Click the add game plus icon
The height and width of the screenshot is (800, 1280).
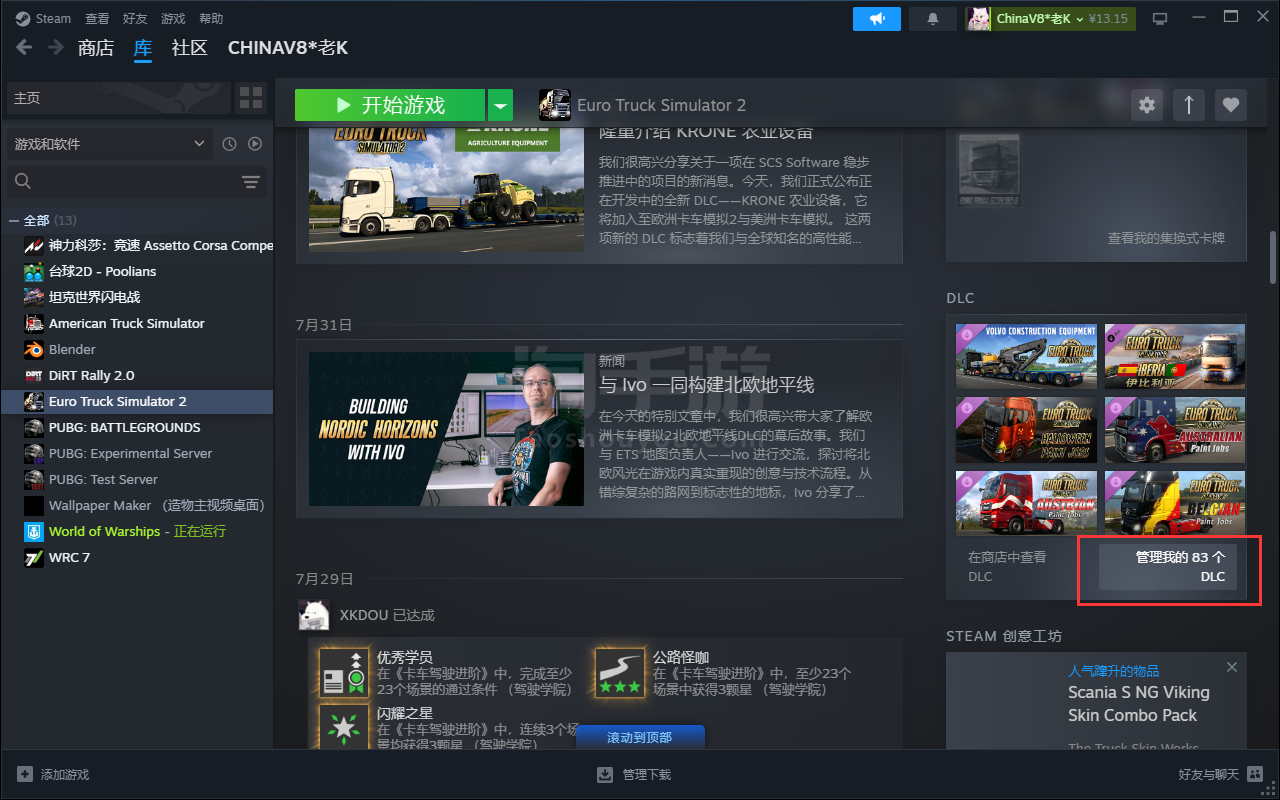pyautogui.click(x=25, y=774)
